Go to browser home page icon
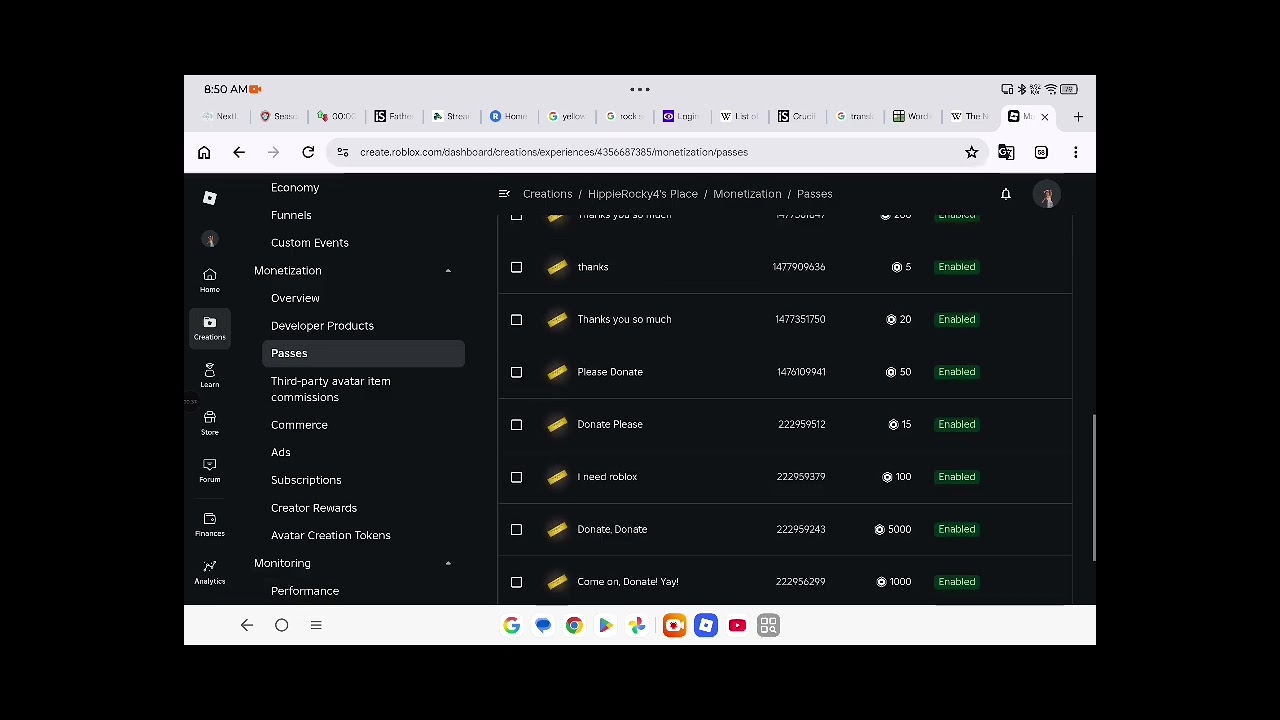Image resolution: width=1280 pixels, height=720 pixels. click(204, 152)
